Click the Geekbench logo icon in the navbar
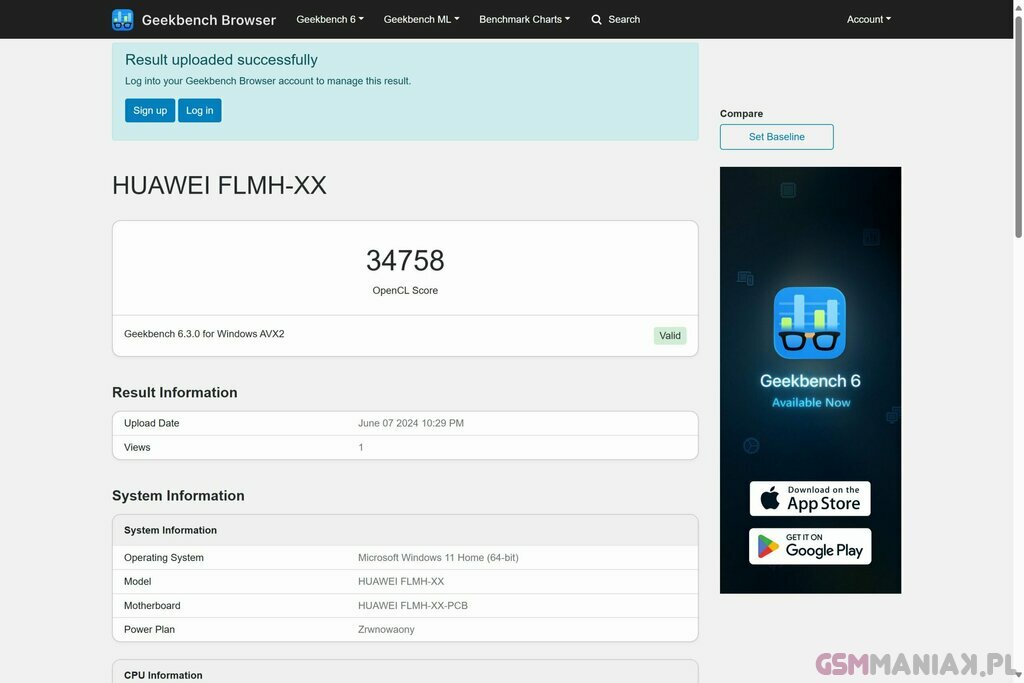1024x683 pixels. point(123,20)
